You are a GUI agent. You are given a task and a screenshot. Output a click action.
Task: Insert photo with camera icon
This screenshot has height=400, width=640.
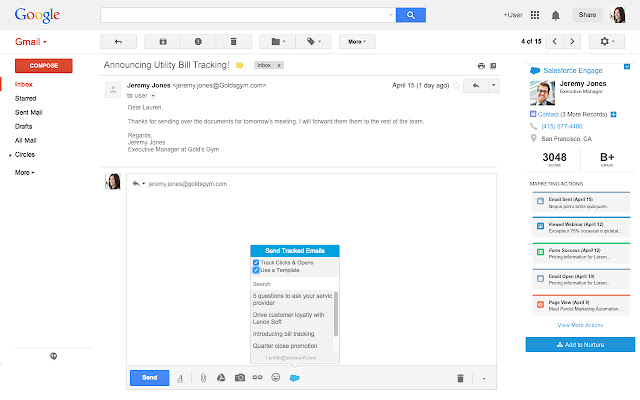(x=240, y=378)
